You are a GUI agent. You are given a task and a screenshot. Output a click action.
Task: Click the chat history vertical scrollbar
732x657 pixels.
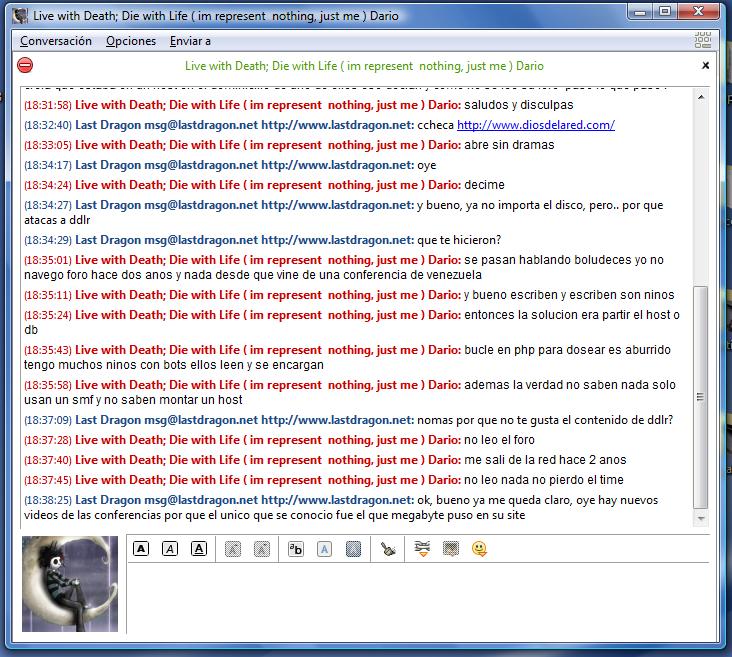click(700, 400)
